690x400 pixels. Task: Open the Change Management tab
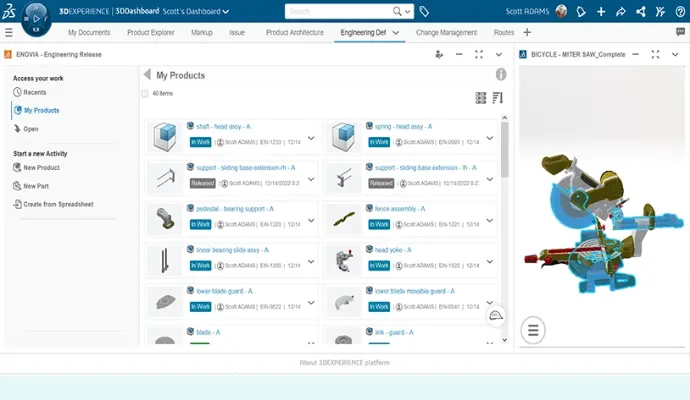click(446, 33)
